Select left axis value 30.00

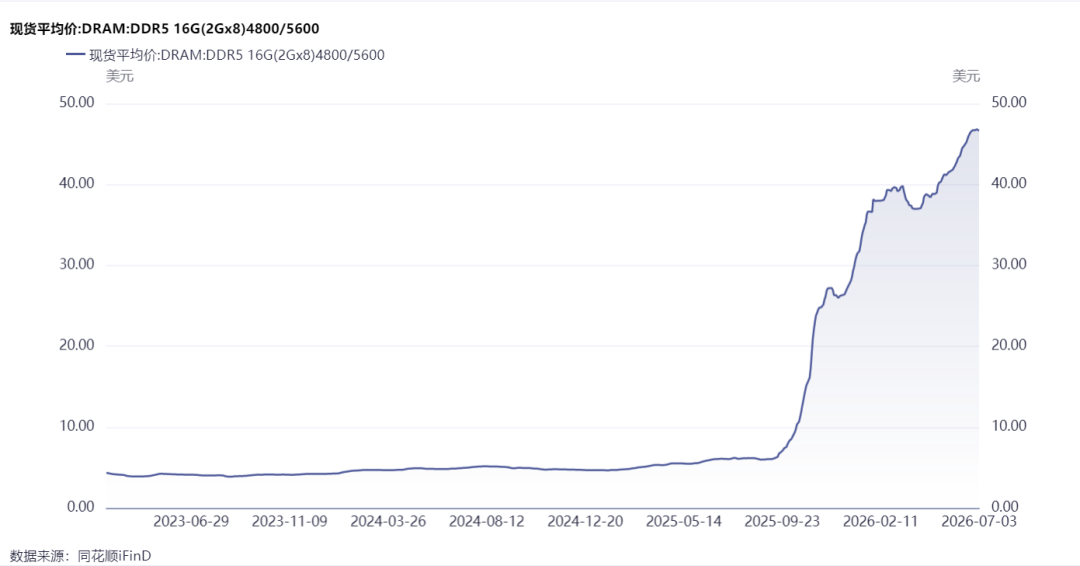76,264
